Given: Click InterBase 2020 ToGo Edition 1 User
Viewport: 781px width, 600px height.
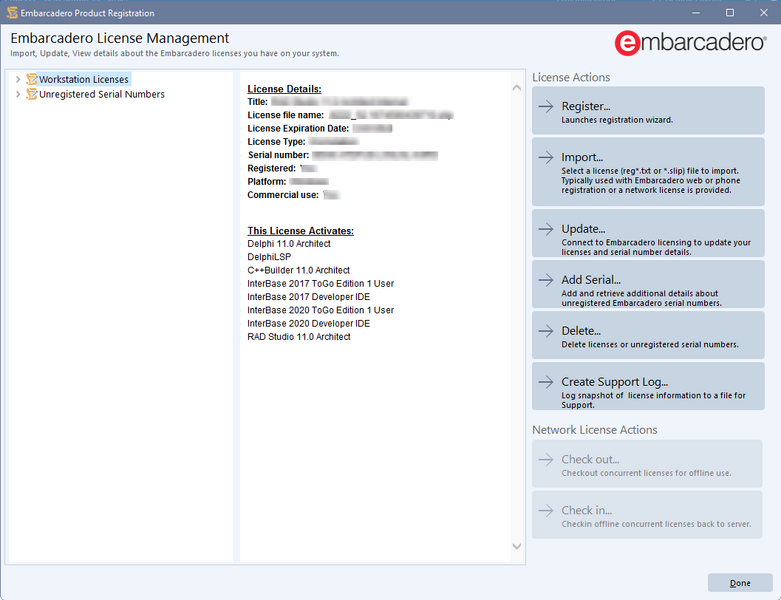Looking at the screenshot, I should 320,310.
